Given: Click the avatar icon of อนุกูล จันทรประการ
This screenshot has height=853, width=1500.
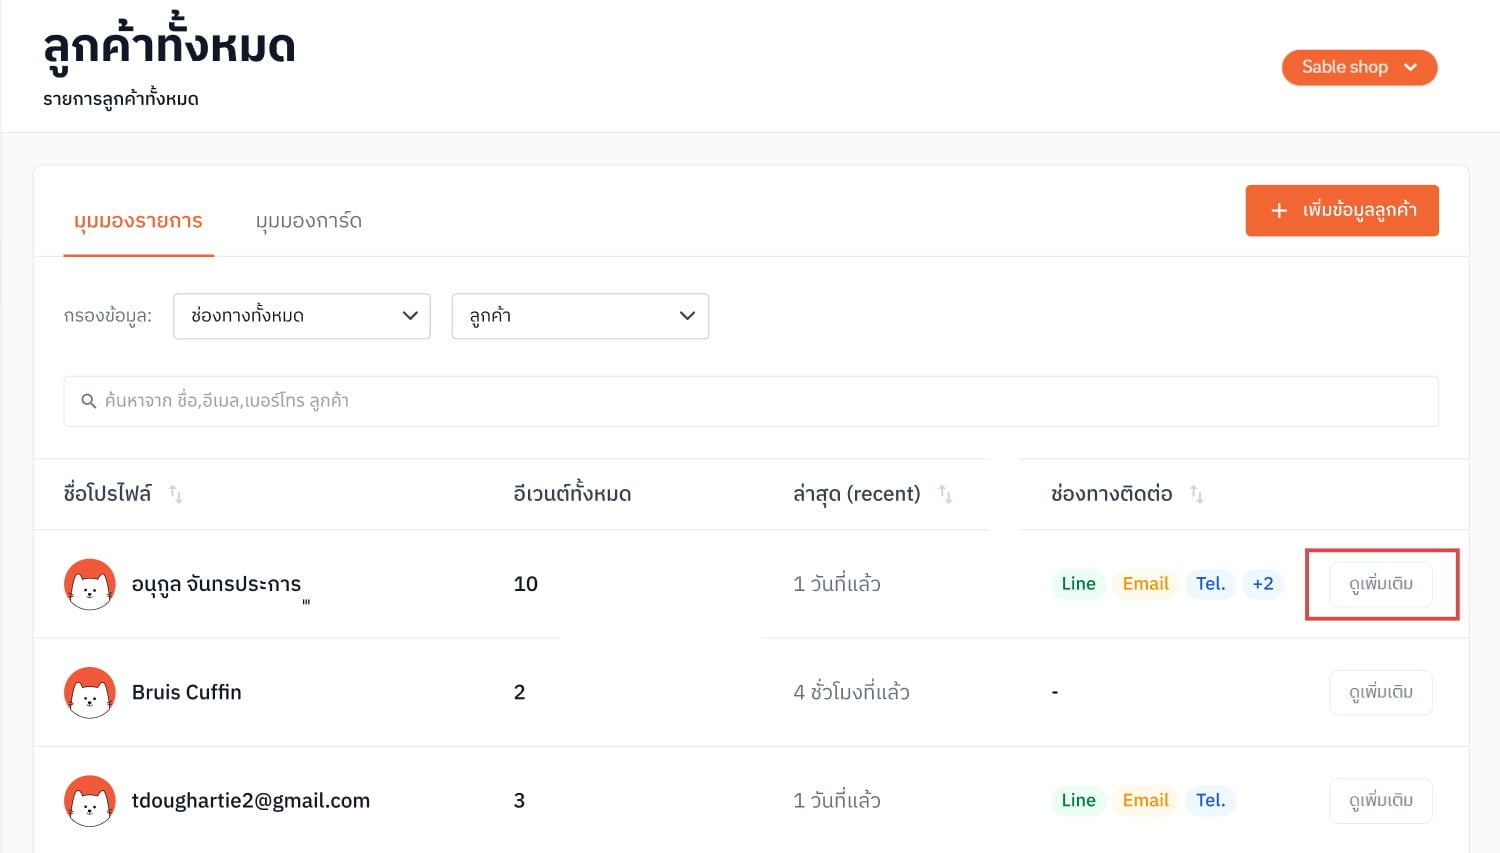Looking at the screenshot, I should pyautogui.click(x=90, y=584).
